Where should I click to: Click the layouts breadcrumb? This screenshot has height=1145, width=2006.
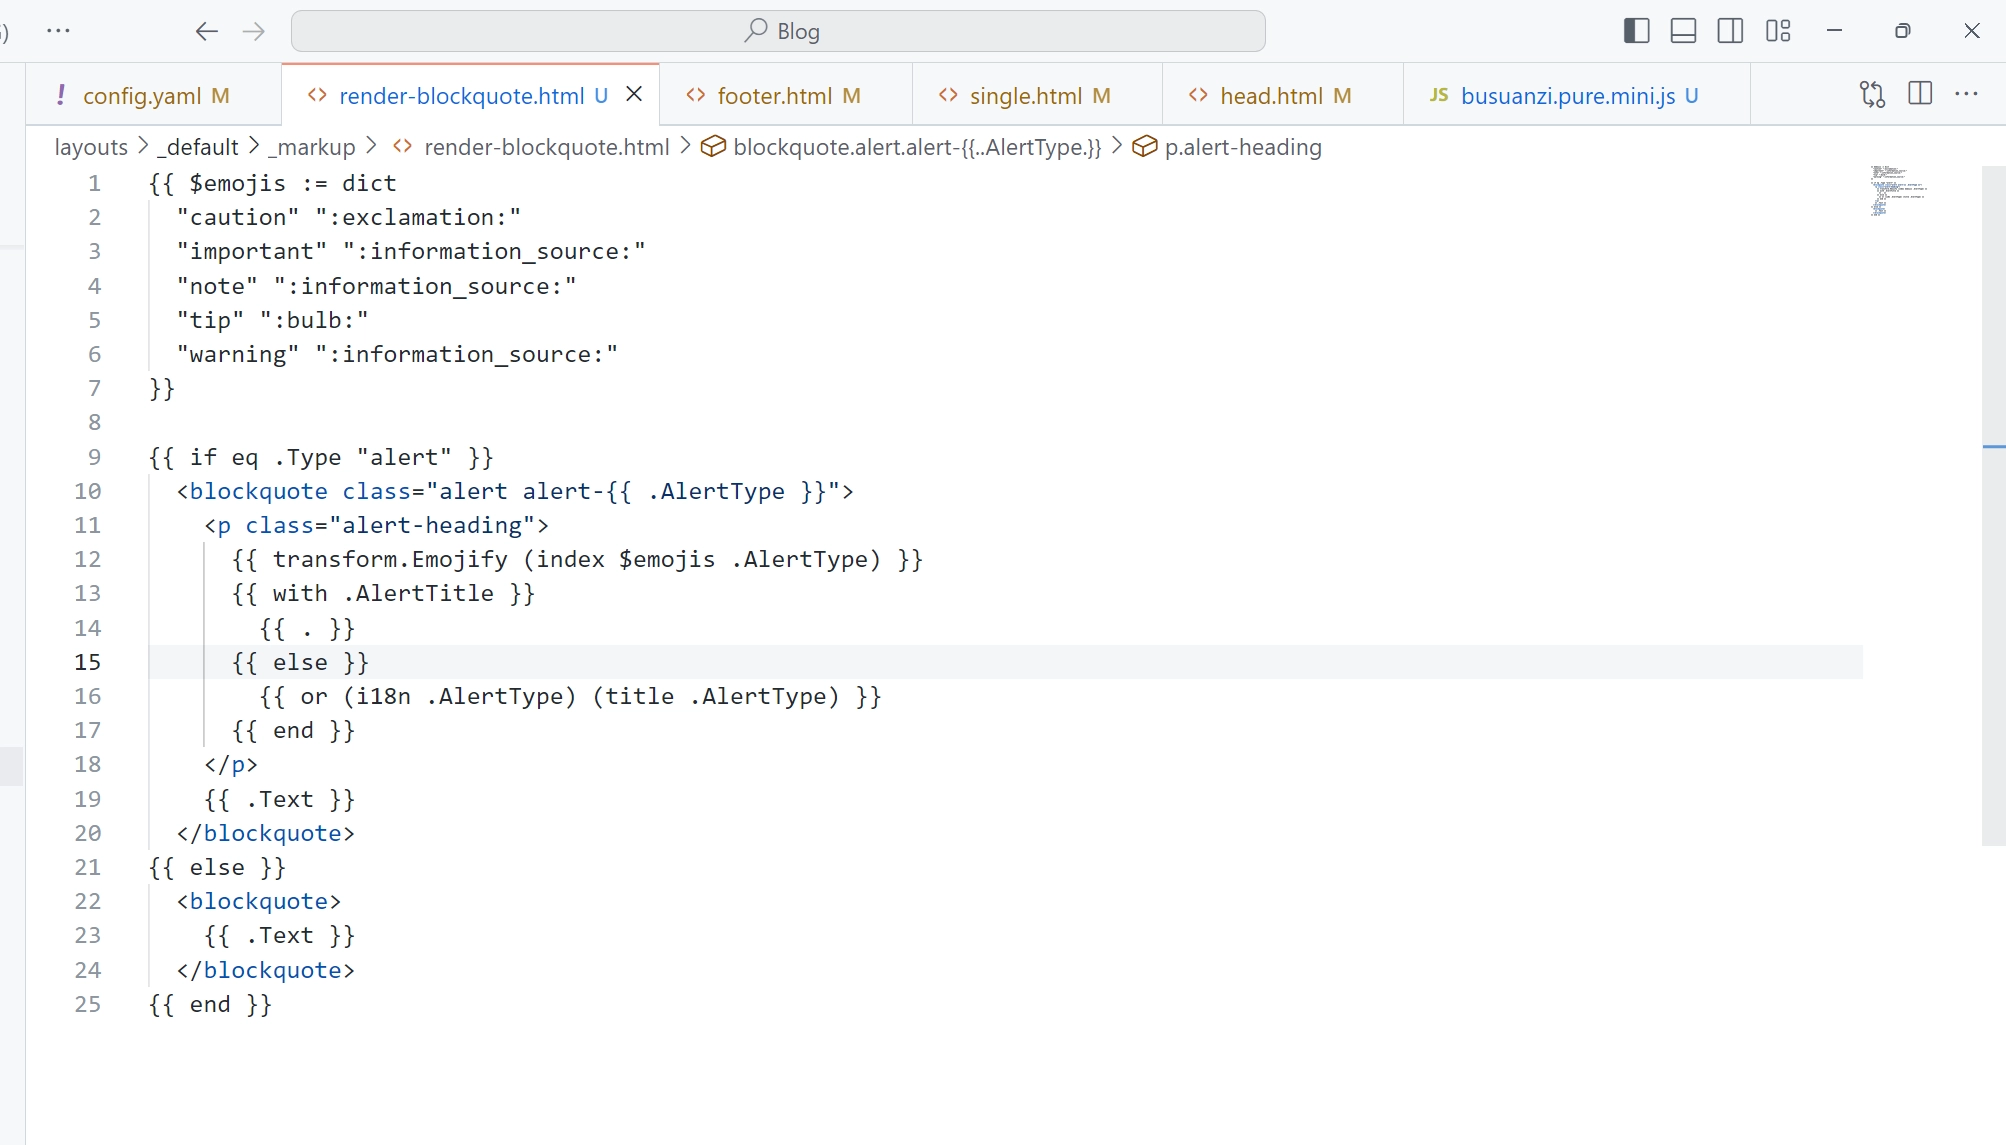[91, 147]
